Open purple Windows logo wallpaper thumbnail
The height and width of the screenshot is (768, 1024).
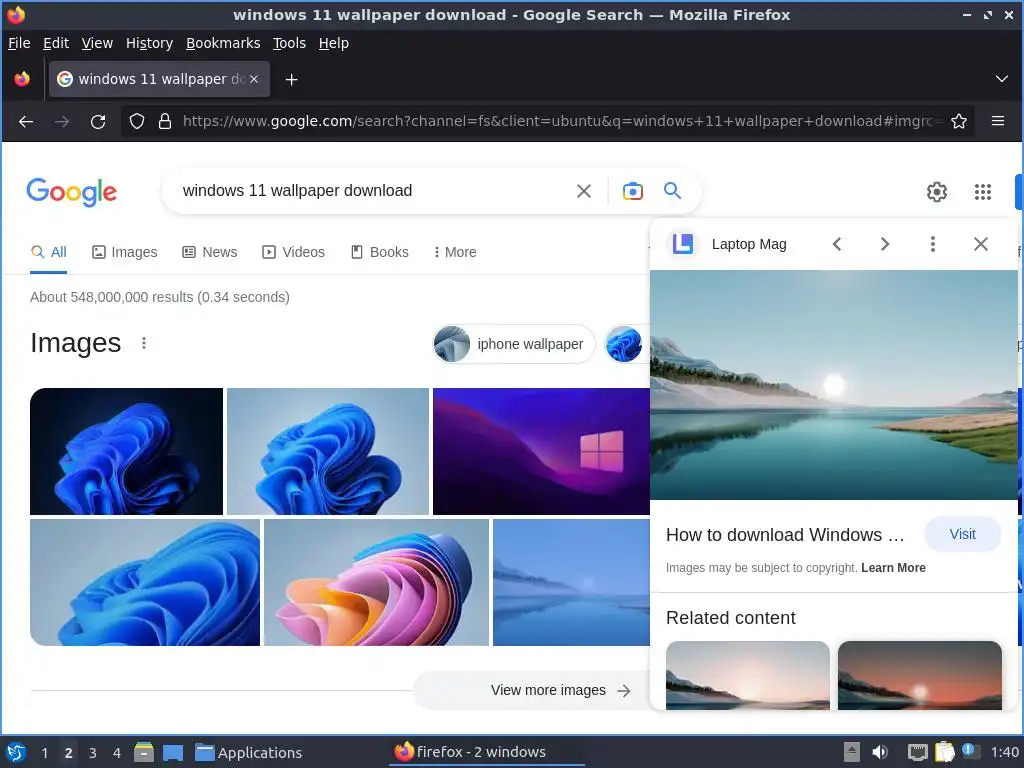point(541,451)
